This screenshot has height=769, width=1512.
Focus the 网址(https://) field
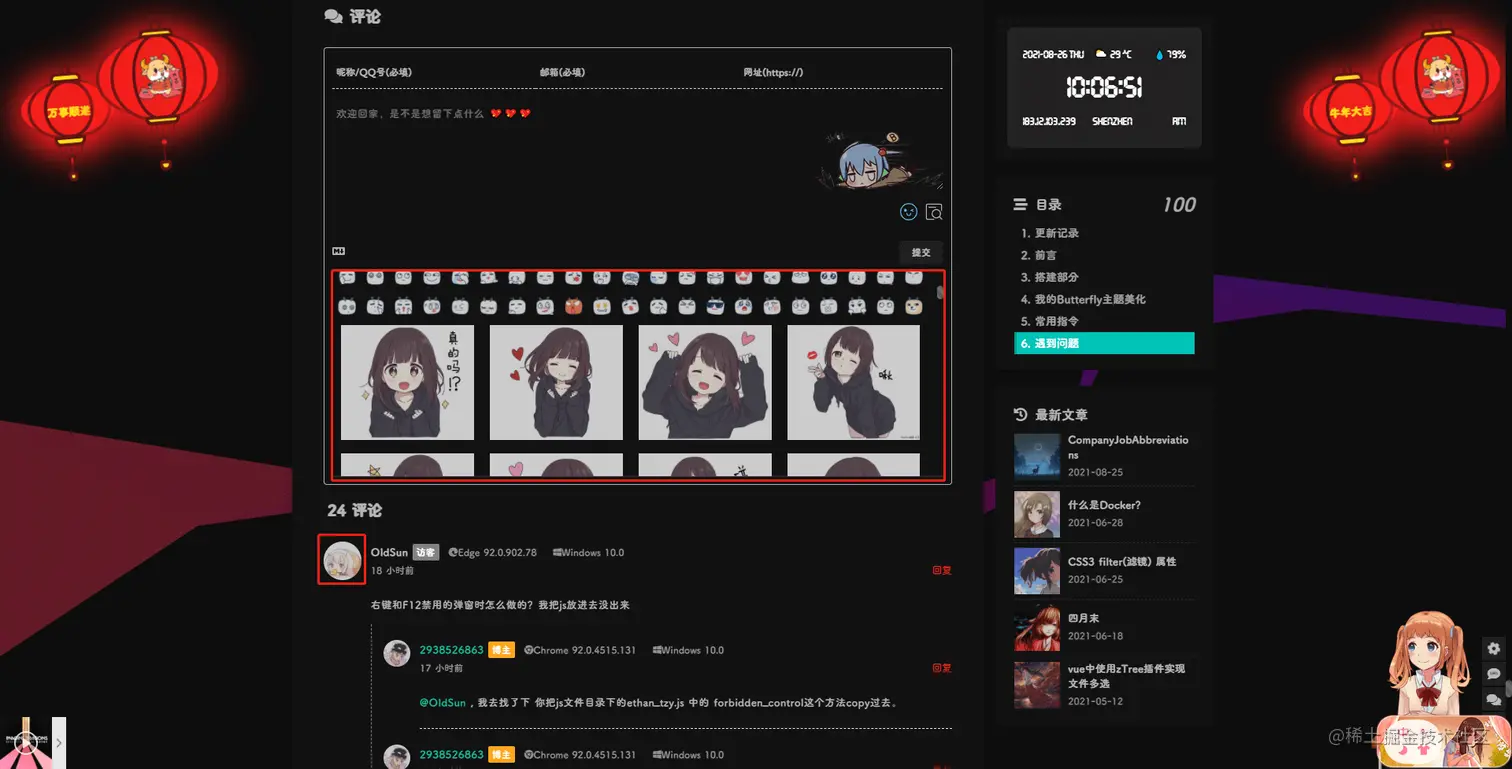click(x=841, y=72)
